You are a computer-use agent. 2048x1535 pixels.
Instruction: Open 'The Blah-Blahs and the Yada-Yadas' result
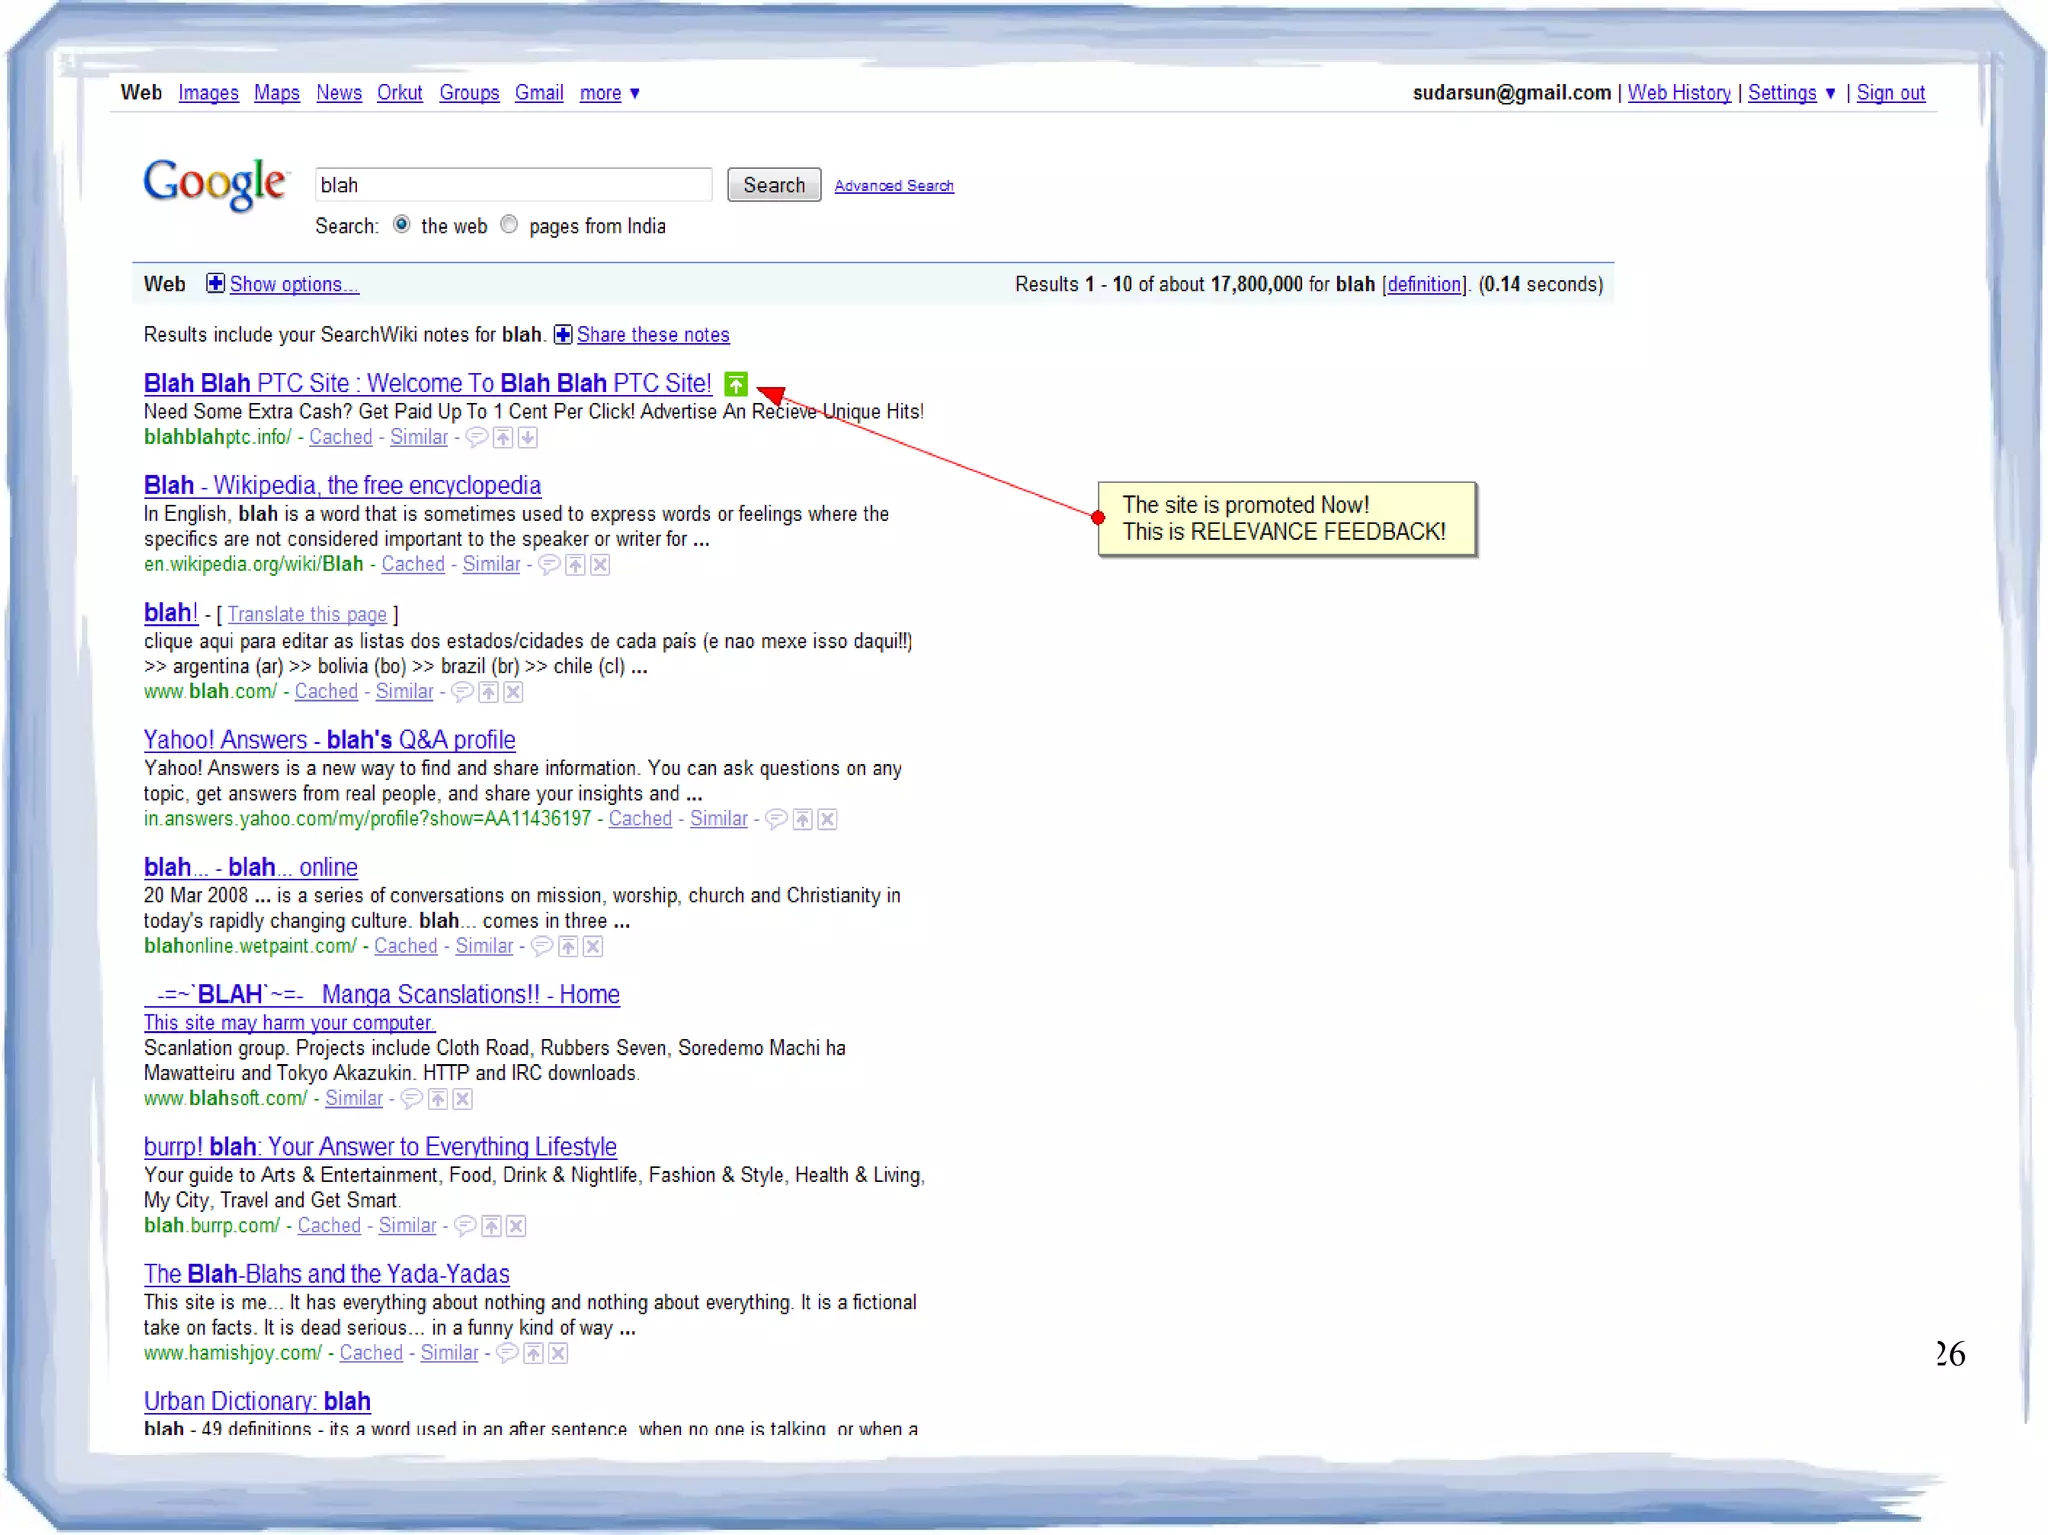click(x=327, y=1274)
